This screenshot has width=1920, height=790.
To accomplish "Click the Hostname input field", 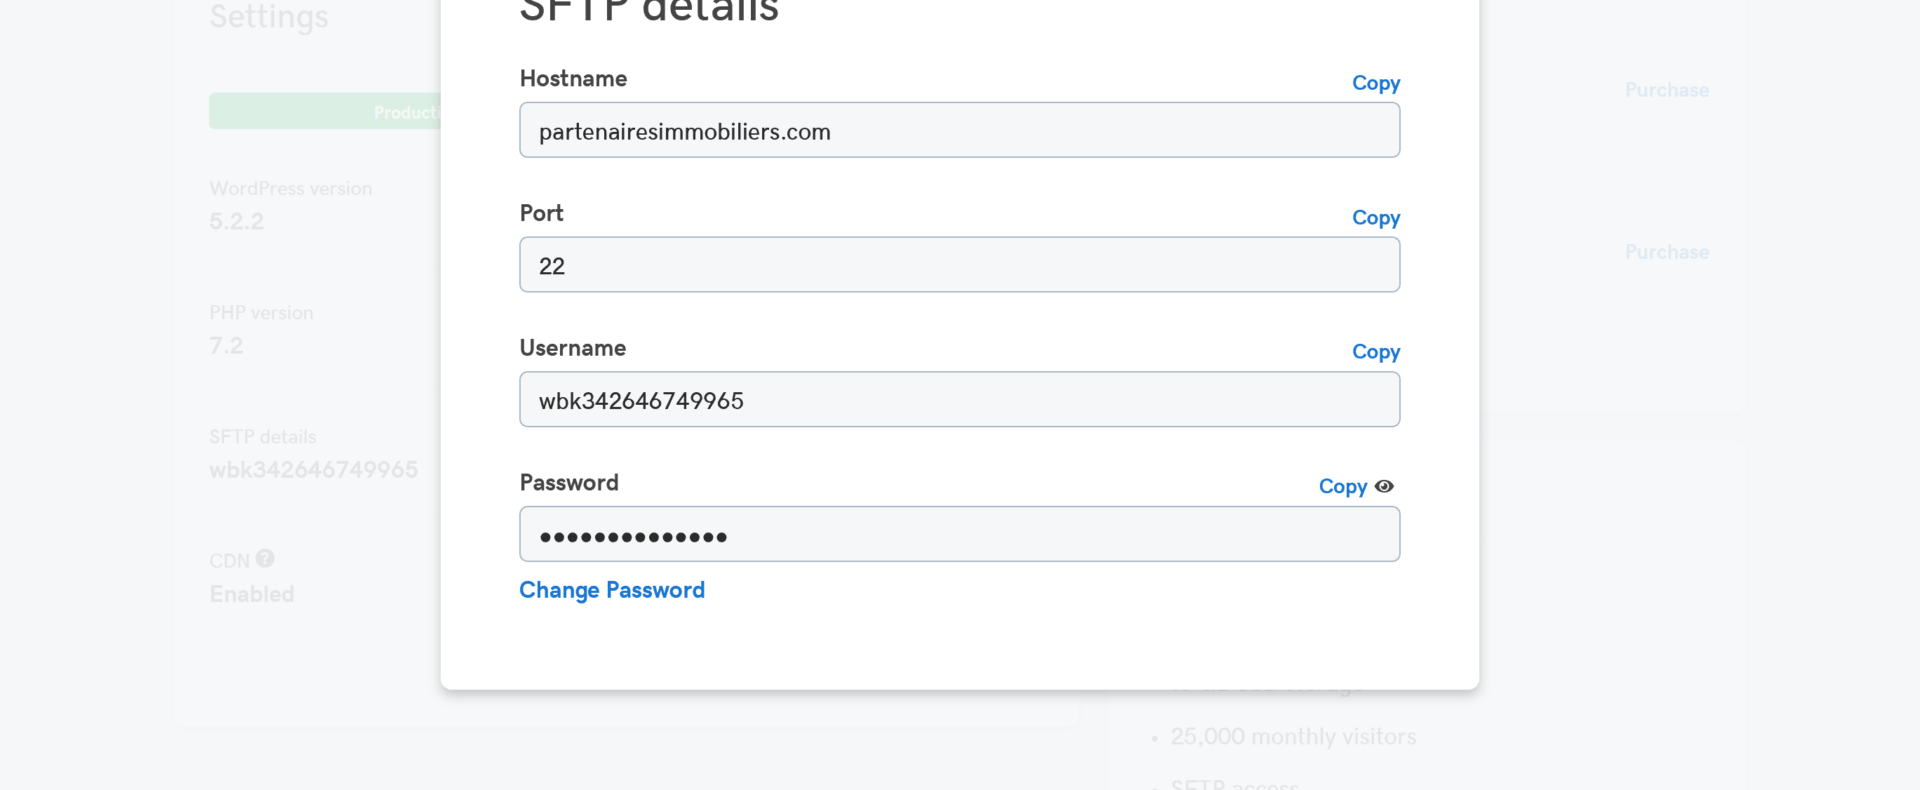I will point(958,130).
